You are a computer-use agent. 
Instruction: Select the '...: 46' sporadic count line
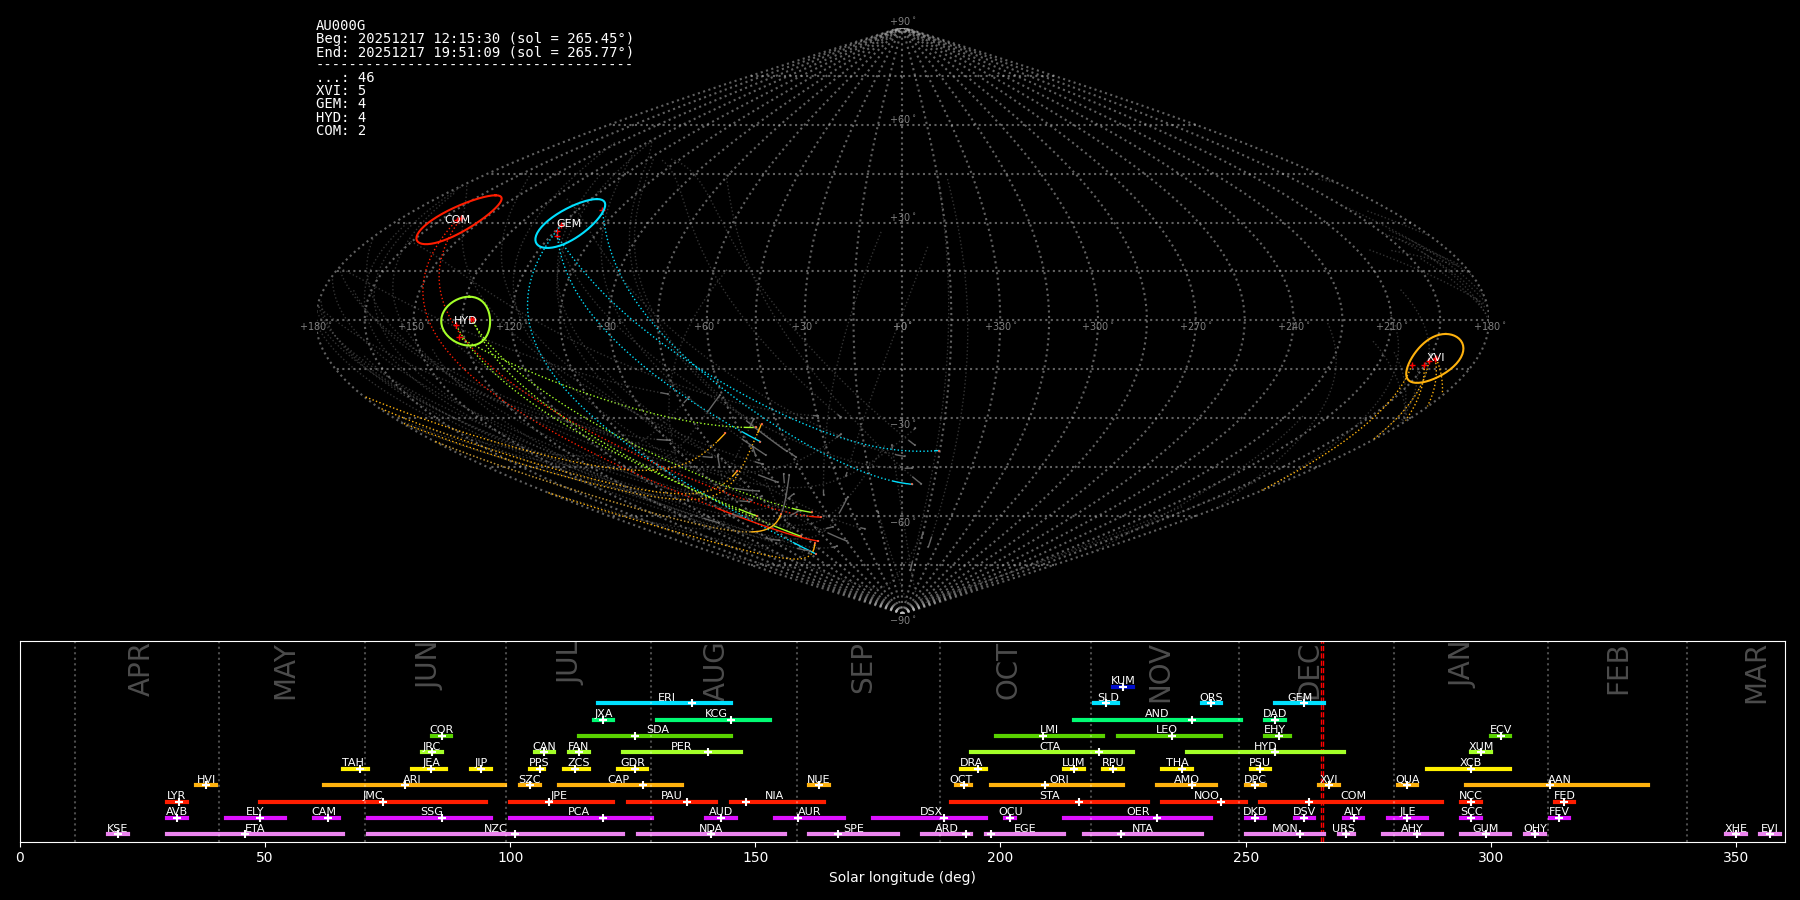345,78
